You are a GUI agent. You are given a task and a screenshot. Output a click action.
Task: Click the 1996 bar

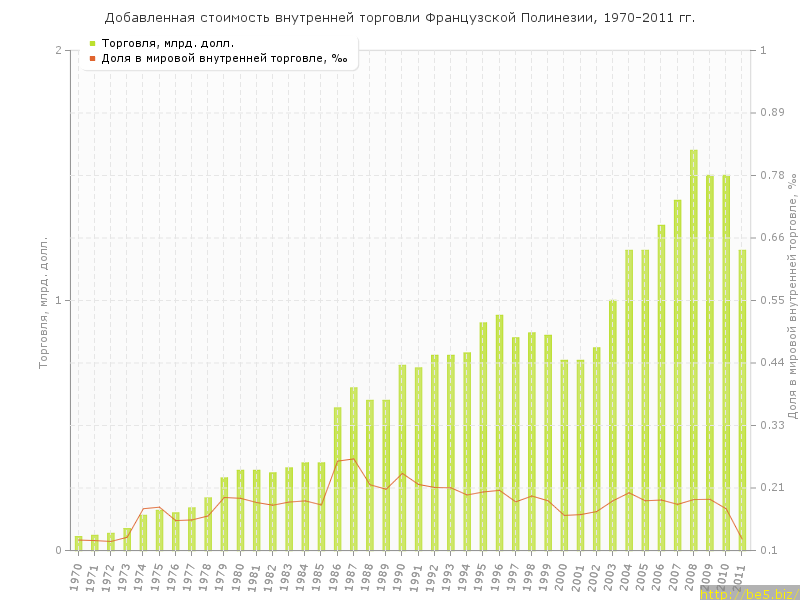click(x=499, y=432)
